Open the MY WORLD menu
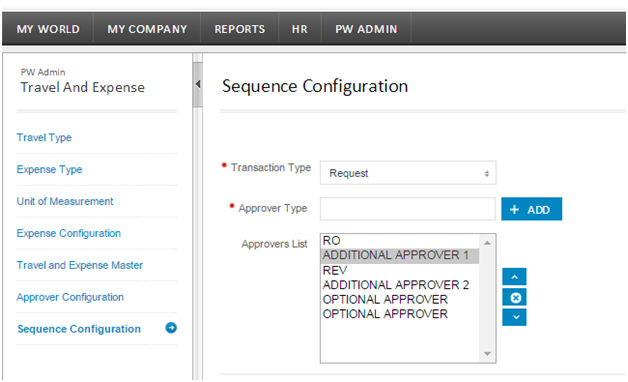The image size is (628, 382). [x=48, y=29]
